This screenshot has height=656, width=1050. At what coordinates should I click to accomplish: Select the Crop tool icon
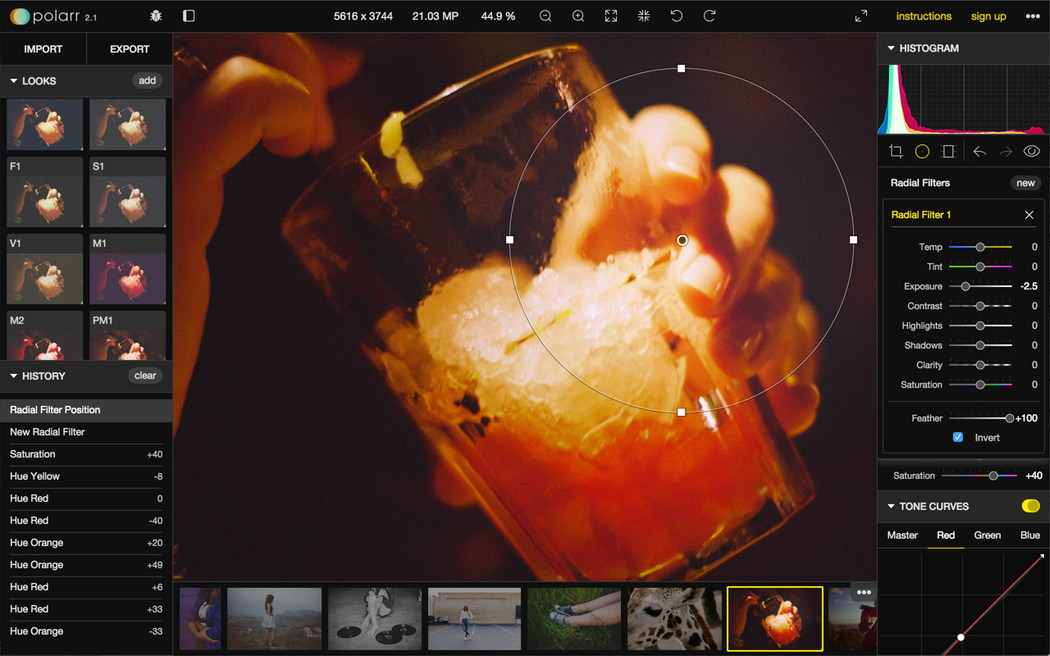896,152
